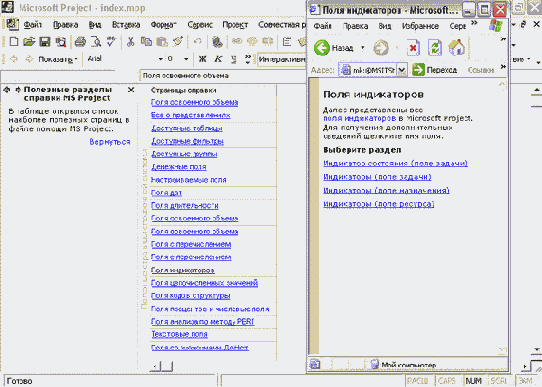Screen dimensions: 542x387
Task: Open the Избранное menu in help window
Action: [420, 26]
